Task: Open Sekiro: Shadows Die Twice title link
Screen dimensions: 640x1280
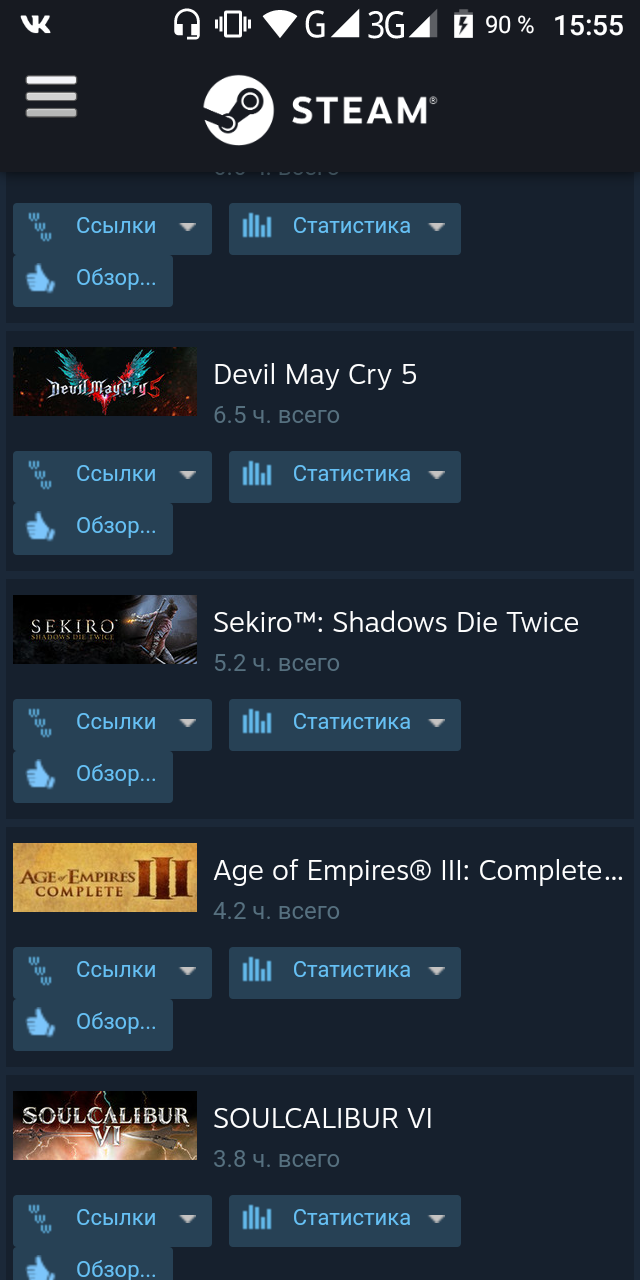Action: point(396,622)
